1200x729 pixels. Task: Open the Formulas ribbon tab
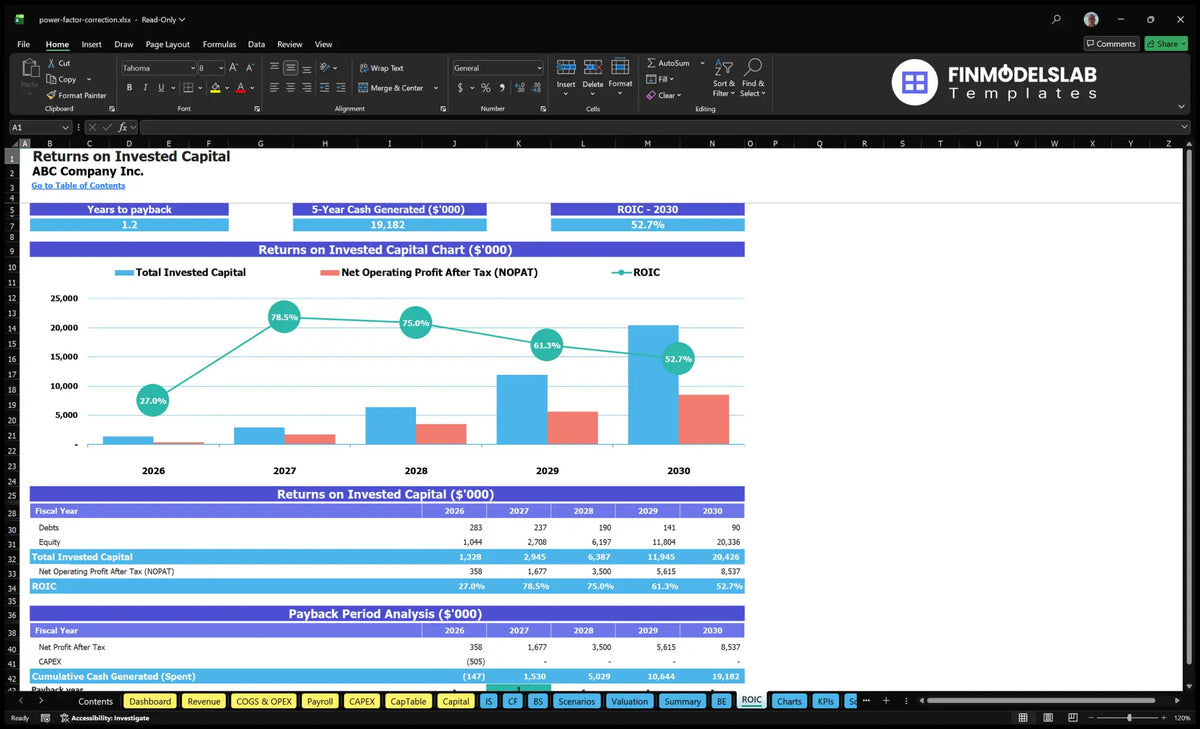(x=219, y=44)
